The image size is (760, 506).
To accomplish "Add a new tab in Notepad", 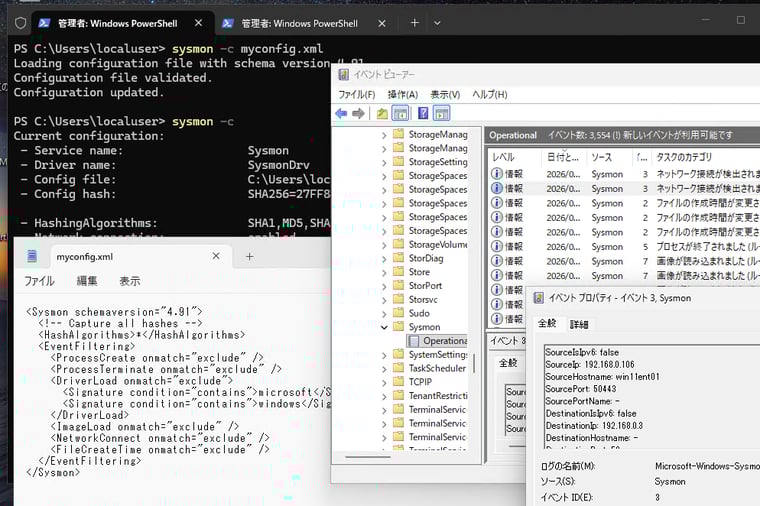I will (250, 256).
